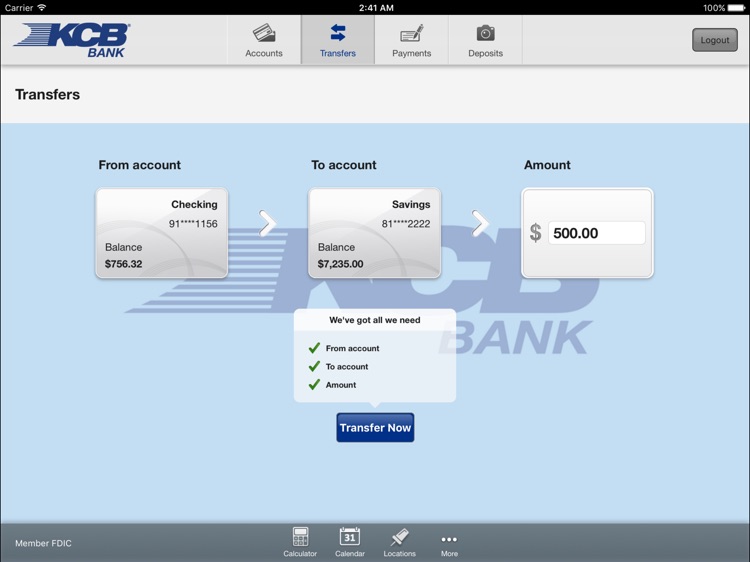This screenshot has width=750, height=562.
Task: Click the 'To account' column heading
Action: pos(344,165)
